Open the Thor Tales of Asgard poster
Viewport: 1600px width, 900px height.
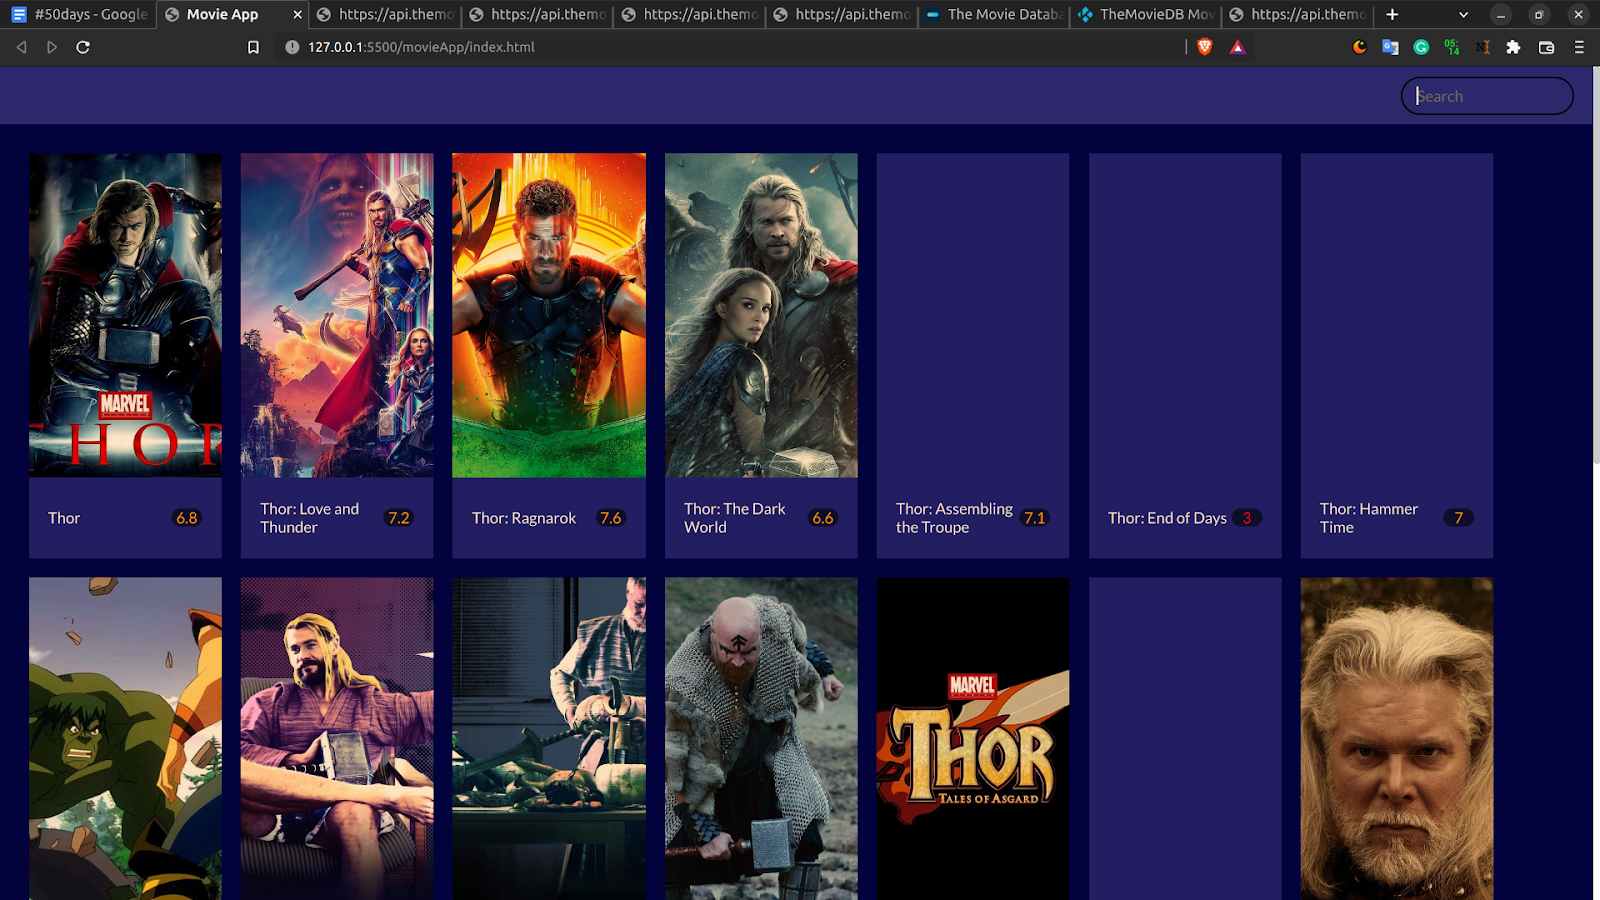[x=973, y=738]
